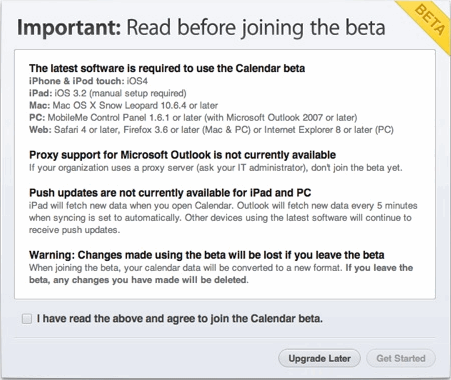The height and width of the screenshot is (380, 451).
Task: Click the 'If your organization uses a proxy server' text
Action: click(x=216, y=168)
